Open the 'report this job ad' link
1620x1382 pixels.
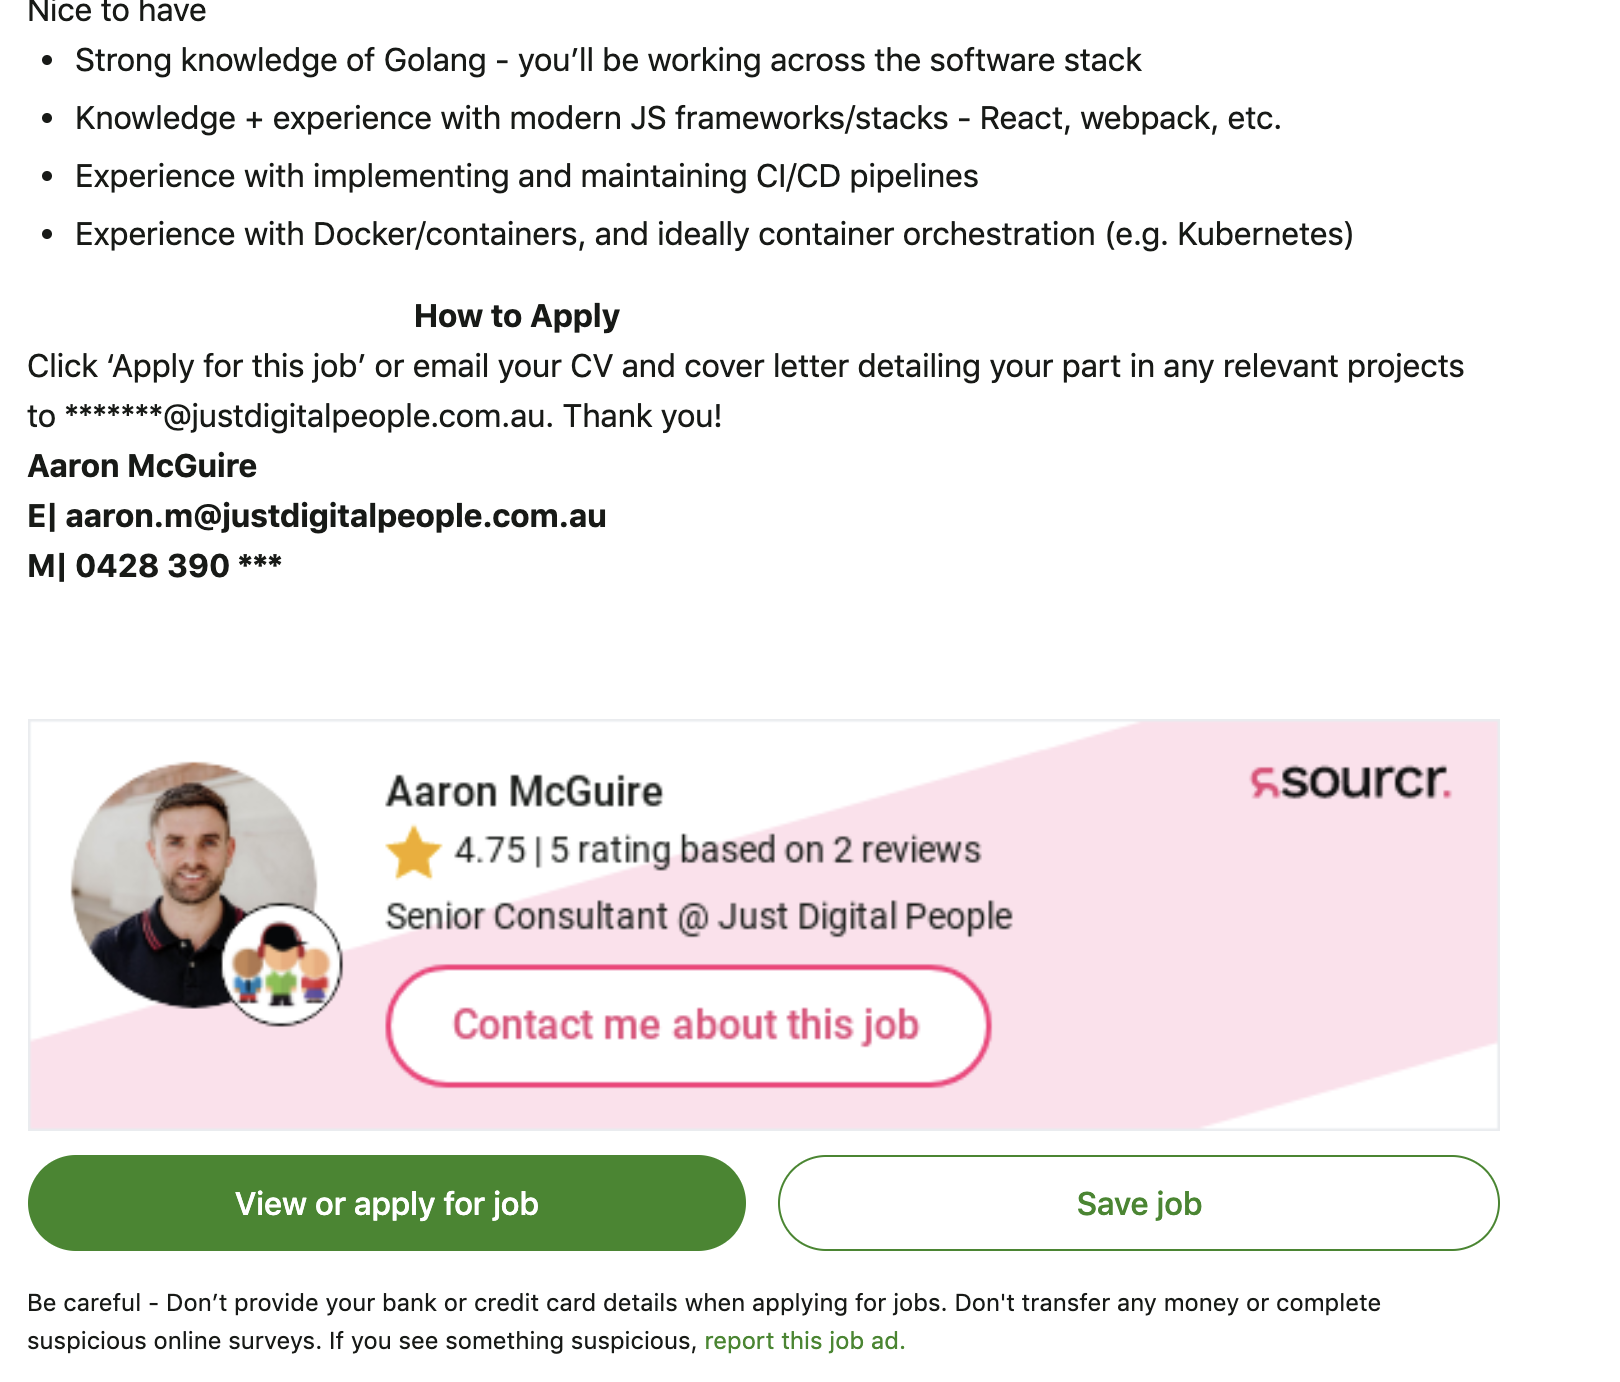[805, 1341]
